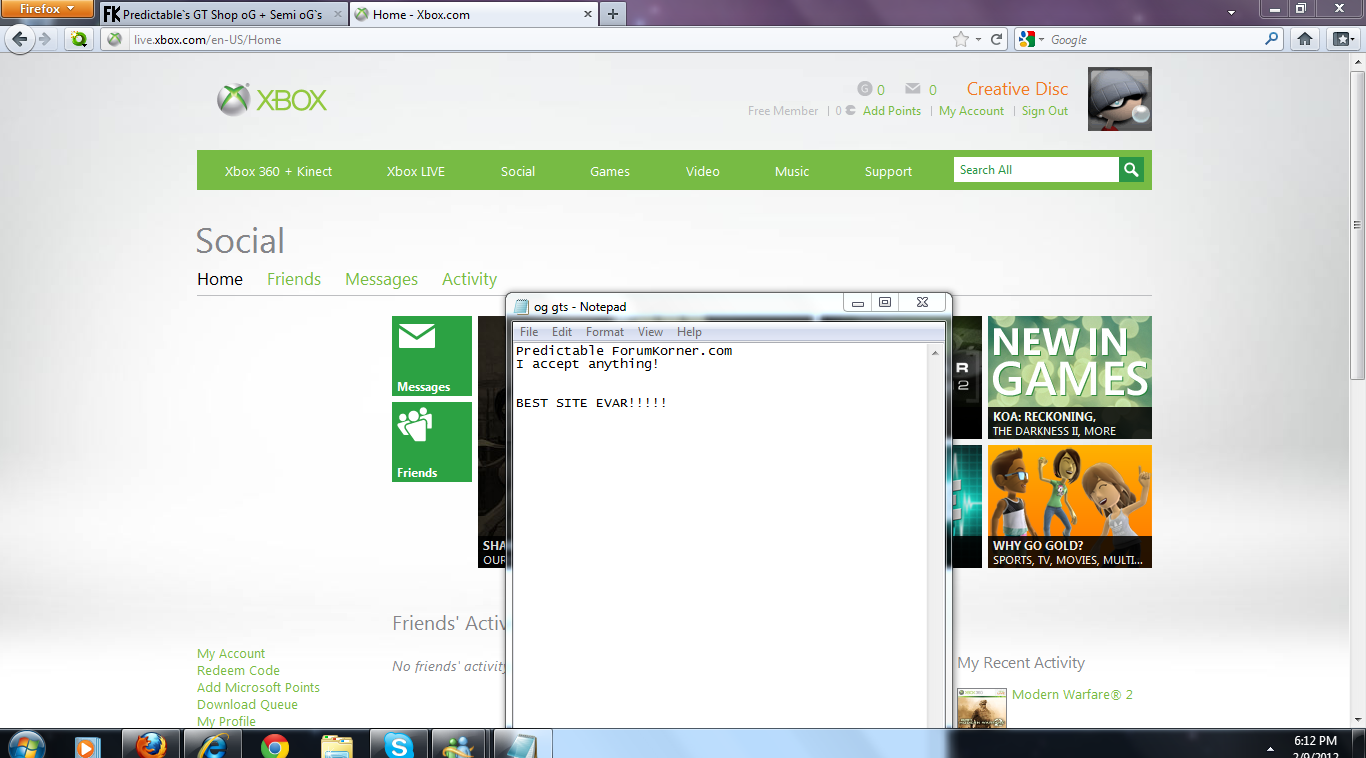The width and height of the screenshot is (1366, 758).
Task: Click the Creative Disc avatar picture
Action: tap(1119, 99)
